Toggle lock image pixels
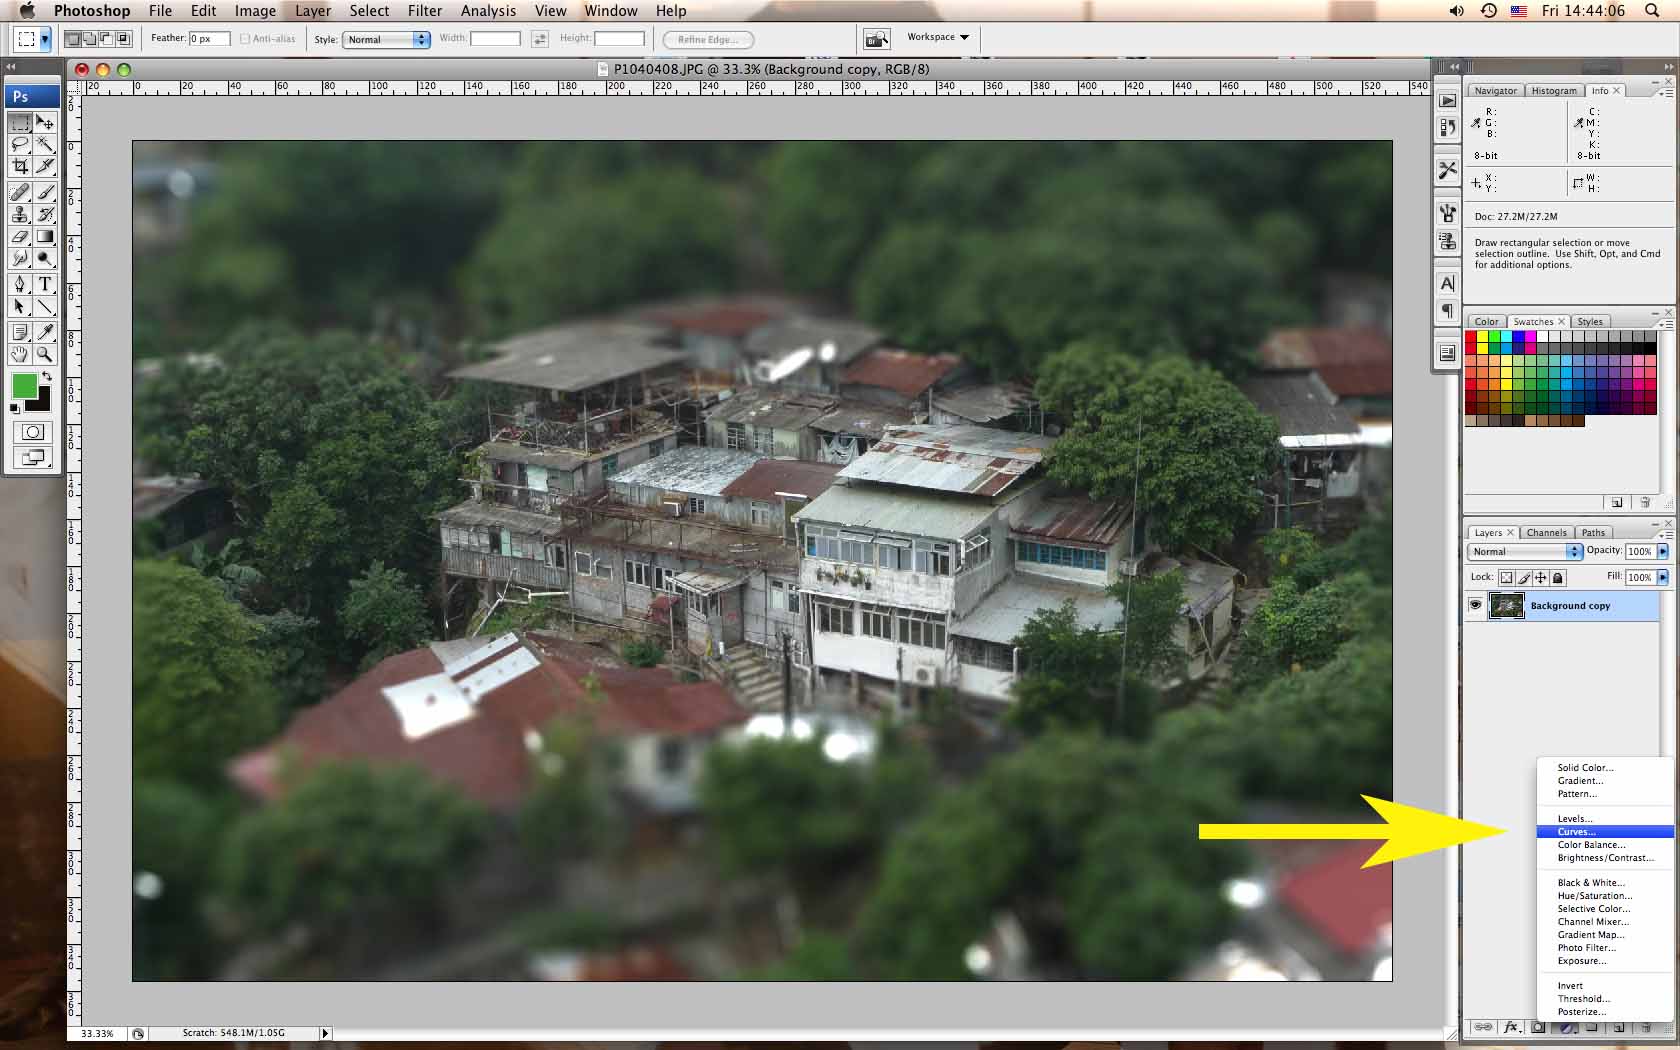The width and height of the screenshot is (1680, 1050). point(1524,577)
